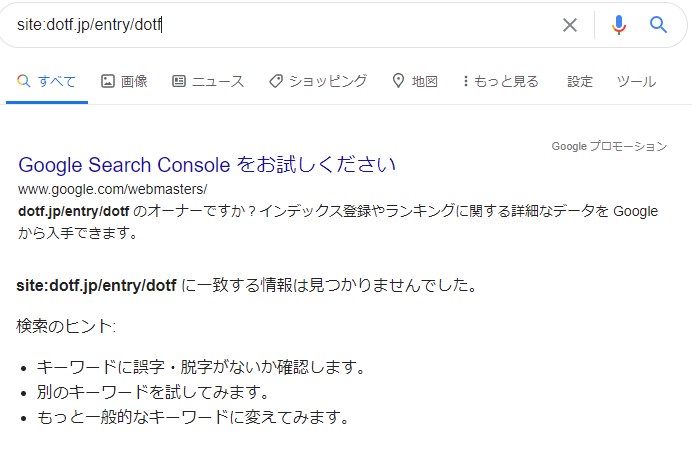This screenshot has height=469, width=692.
Task: Select the すべて tab
Action: click(x=46, y=81)
